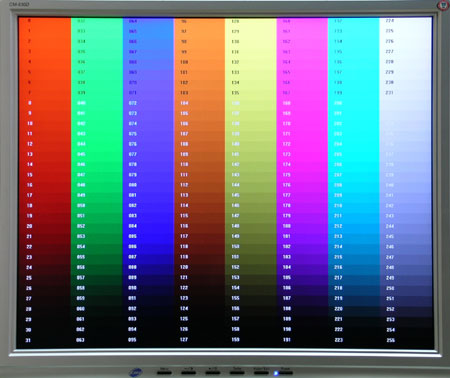Click the number 127 in the orange column

pos(184,340)
